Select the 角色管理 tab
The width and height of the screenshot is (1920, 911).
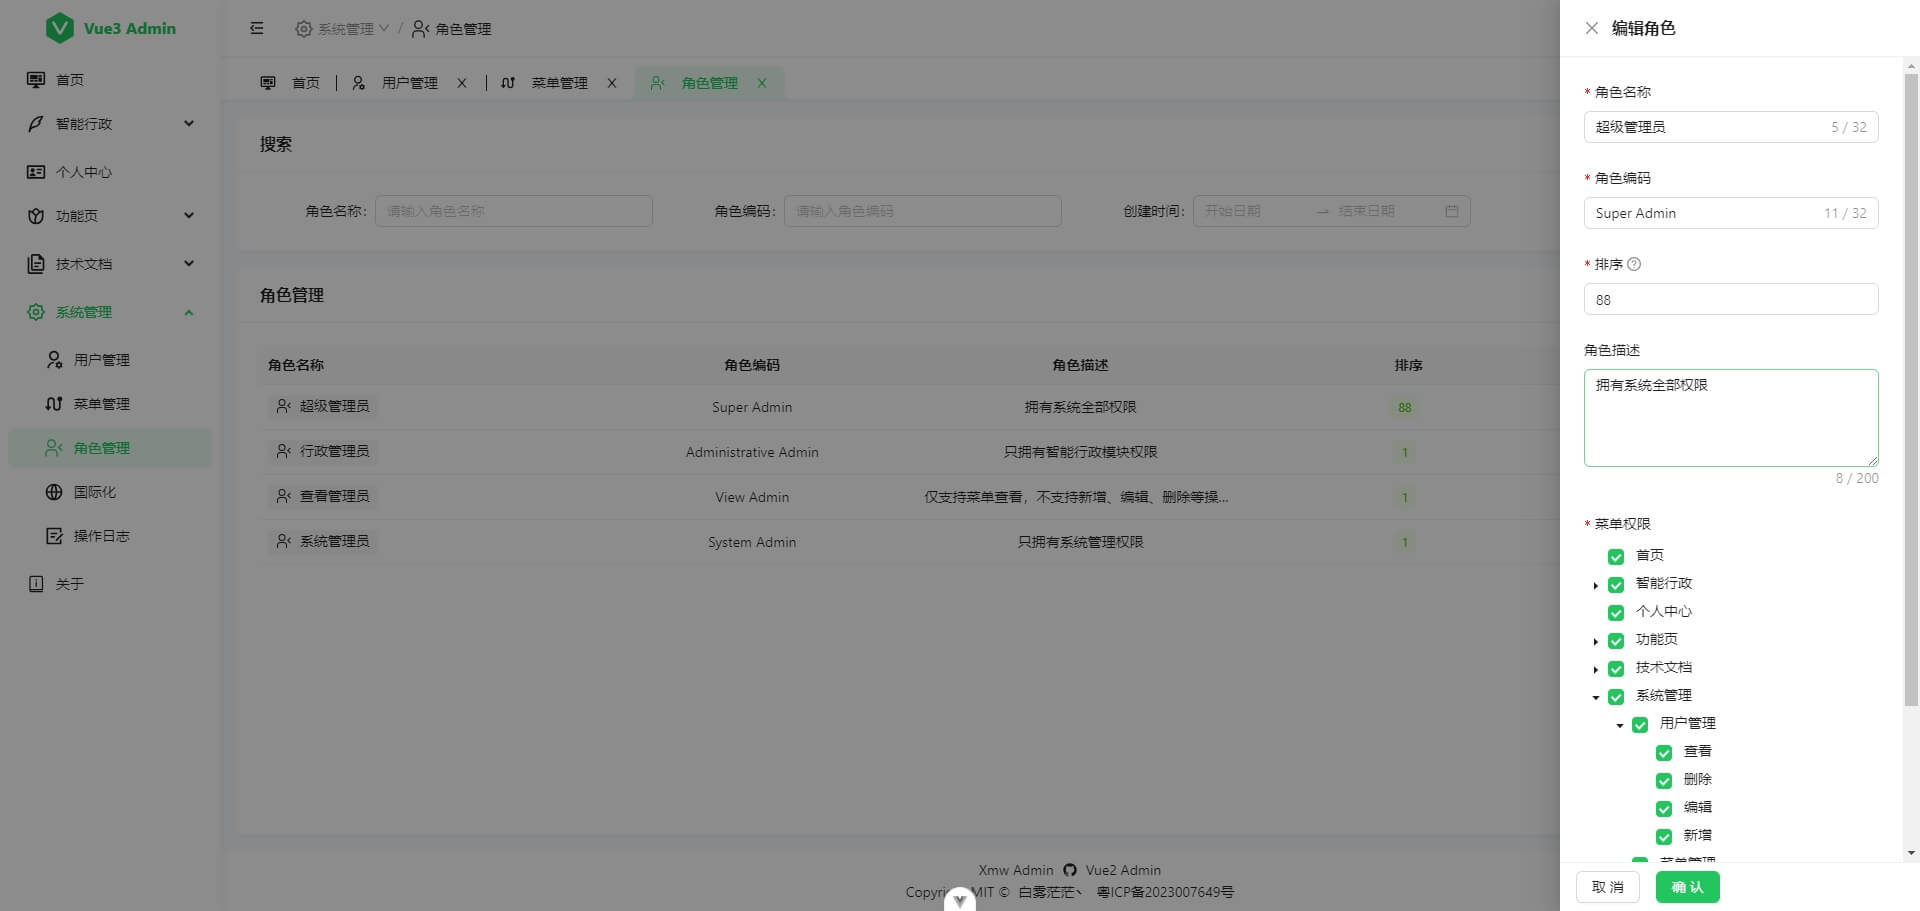[x=709, y=83]
